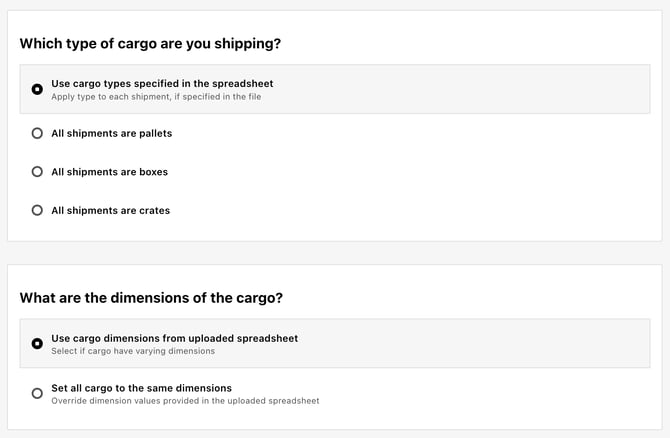Click 'Use cargo types specified in the spreadsheet' label

162,84
